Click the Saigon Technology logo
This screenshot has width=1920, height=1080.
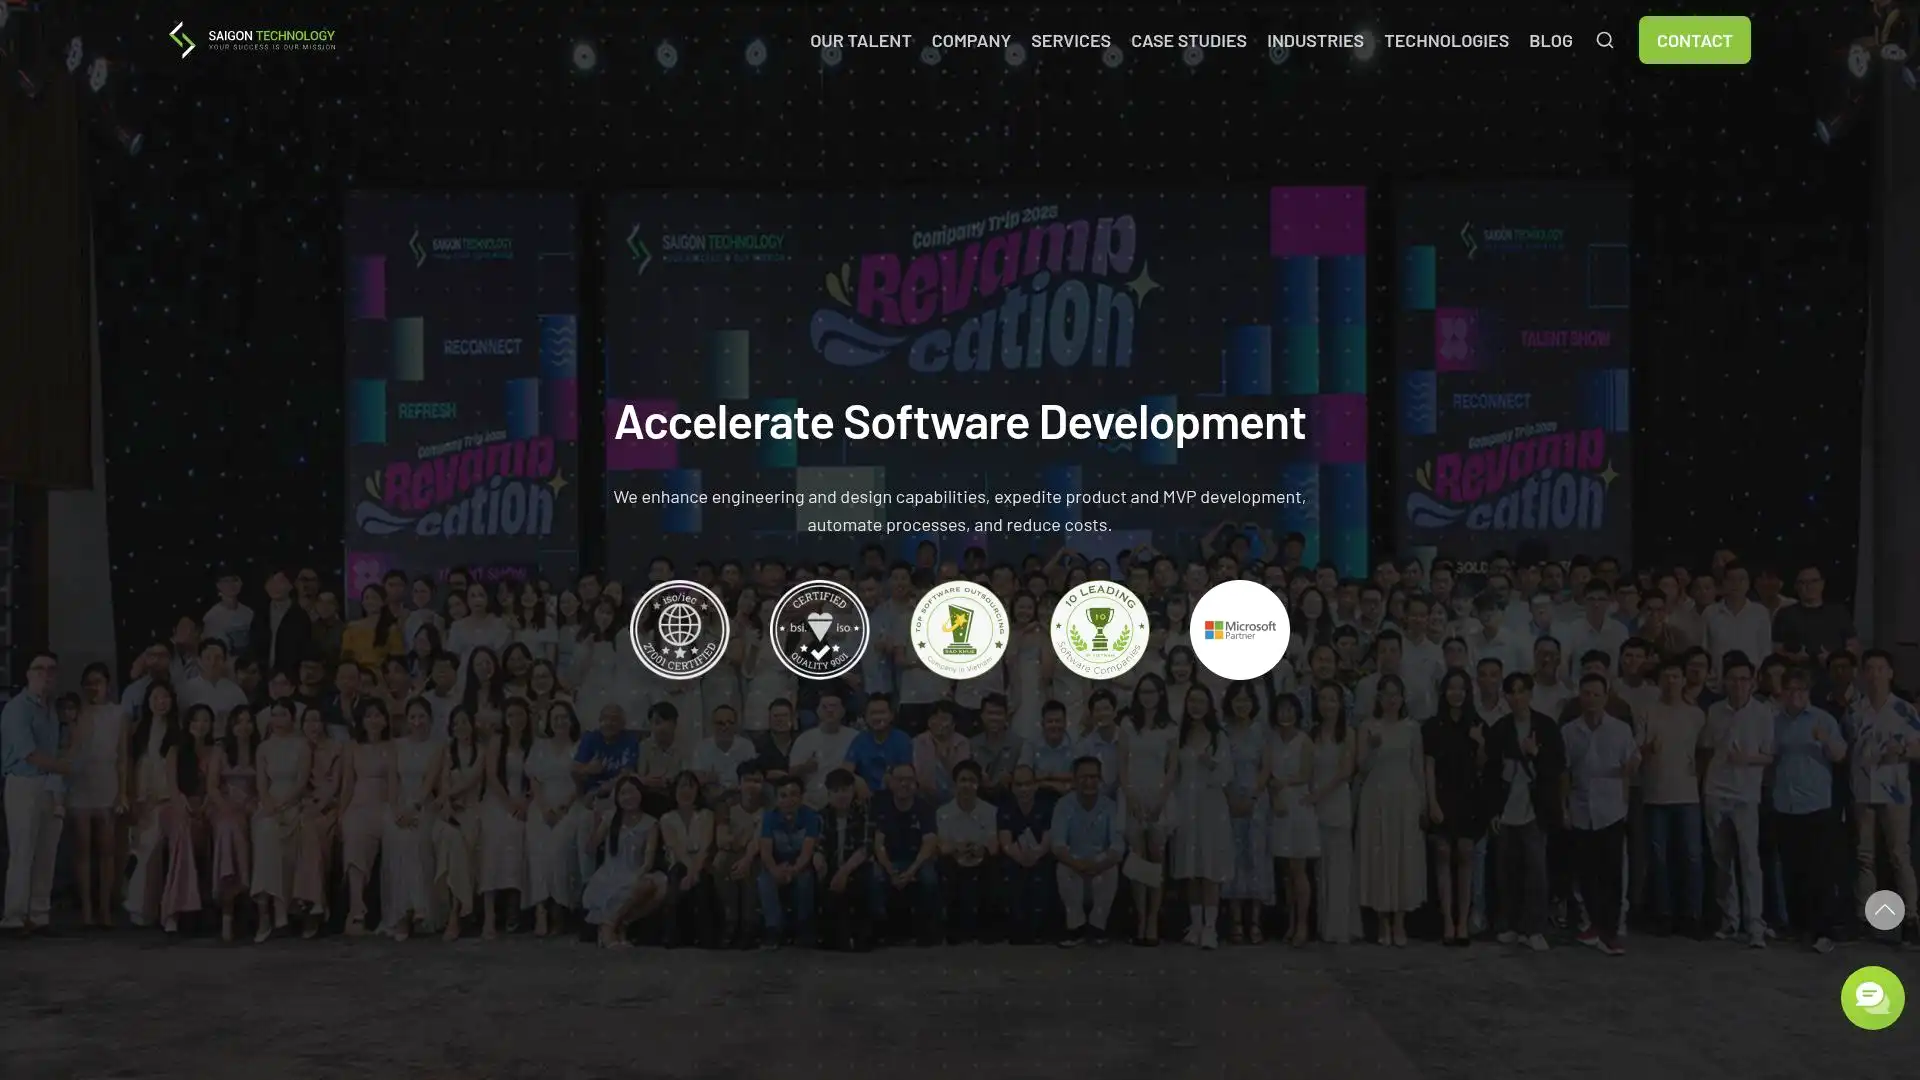(x=252, y=40)
